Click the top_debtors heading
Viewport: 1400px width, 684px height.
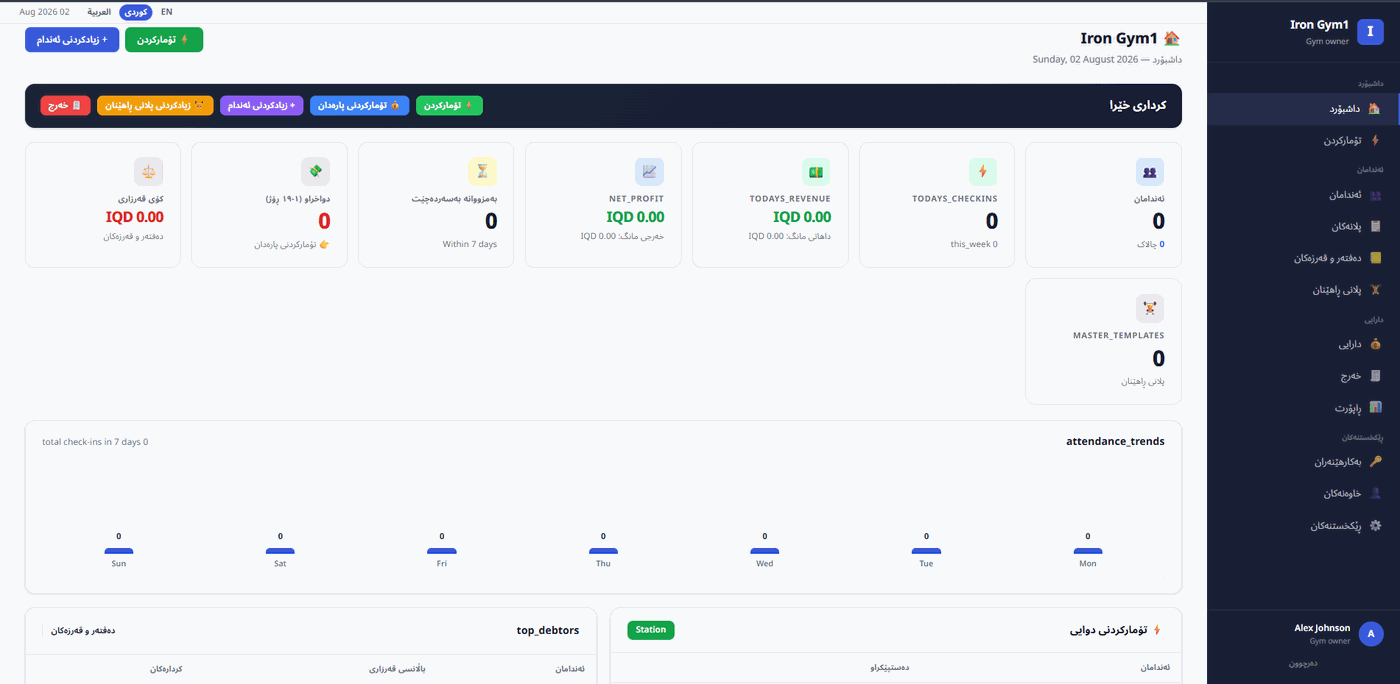[x=548, y=630]
